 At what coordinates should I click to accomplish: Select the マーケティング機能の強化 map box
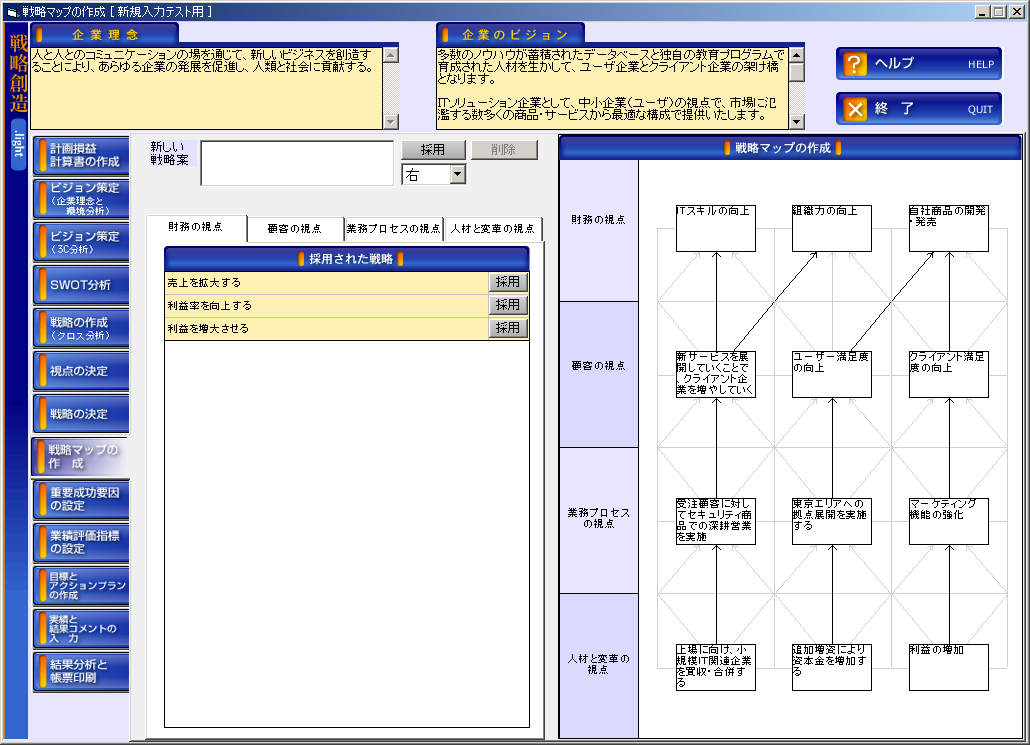[949, 522]
